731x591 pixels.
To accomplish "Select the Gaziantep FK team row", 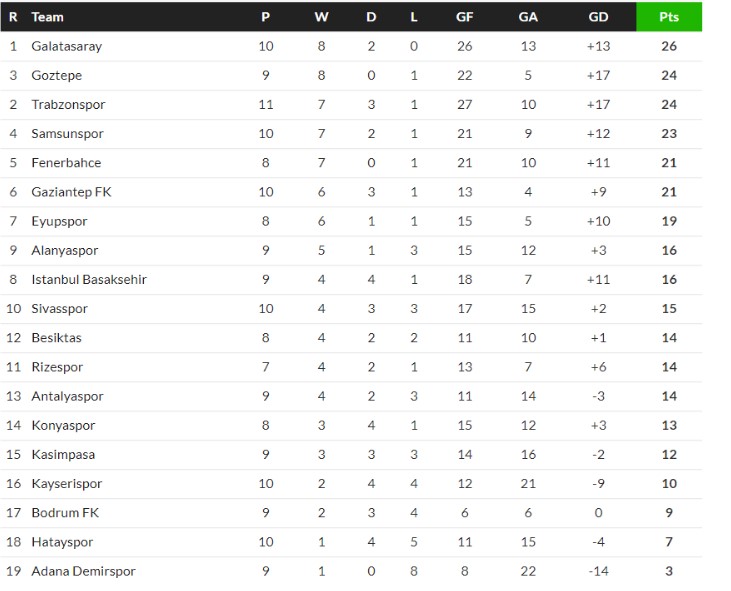I will [x=351, y=192].
